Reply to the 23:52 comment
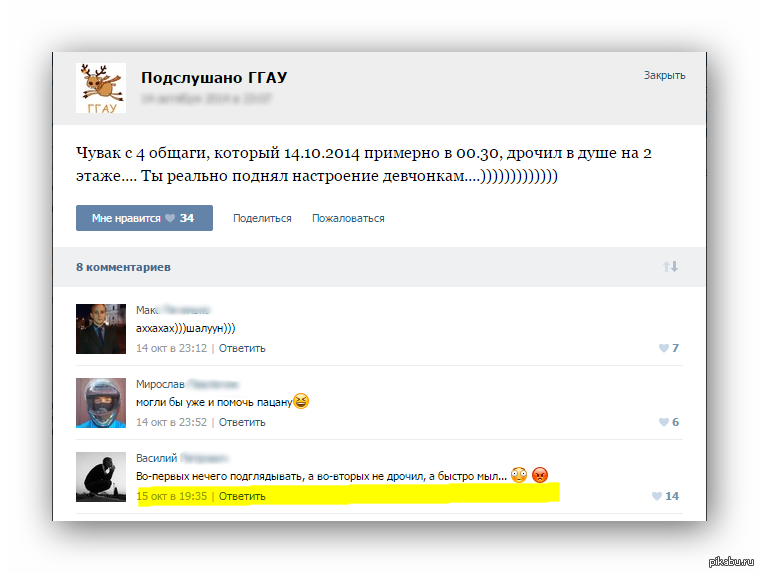The width and height of the screenshot is (759, 573). [x=242, y=422]
